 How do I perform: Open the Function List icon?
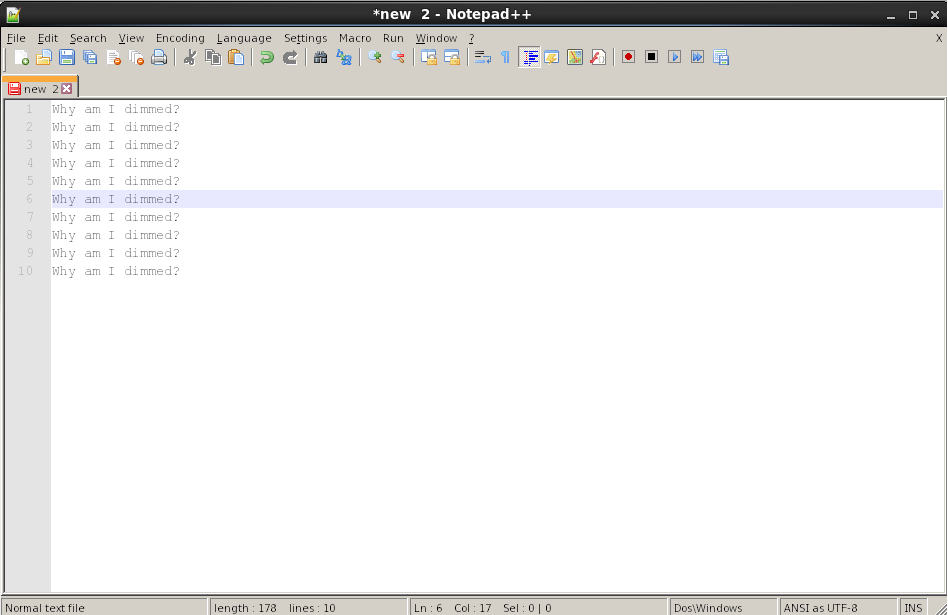click(x=598, y=57)
